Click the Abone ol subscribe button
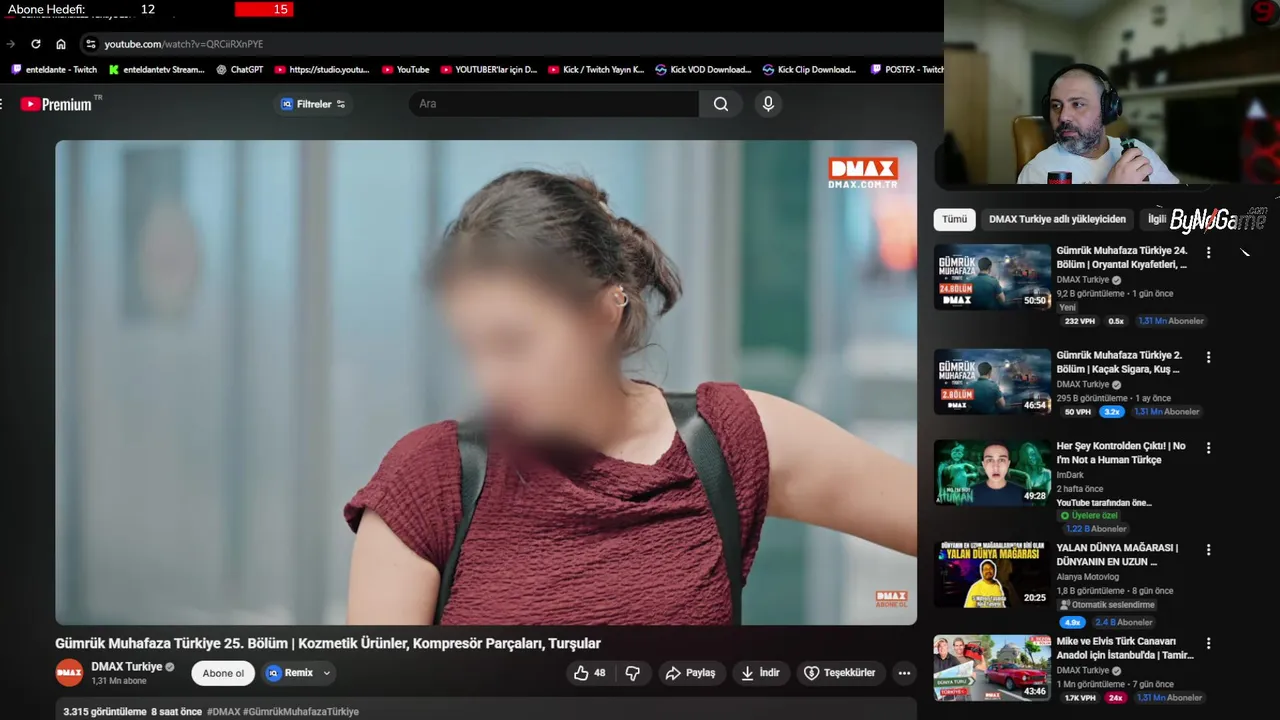This screenshot has height=720, width=1280. 223,673
